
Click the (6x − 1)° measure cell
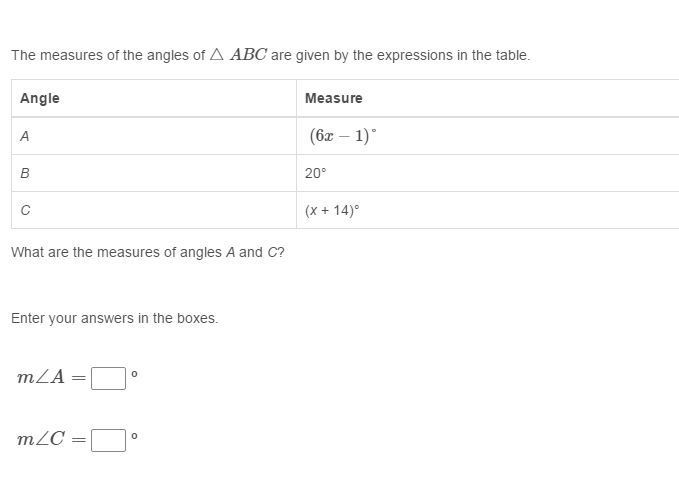(342, 136)
